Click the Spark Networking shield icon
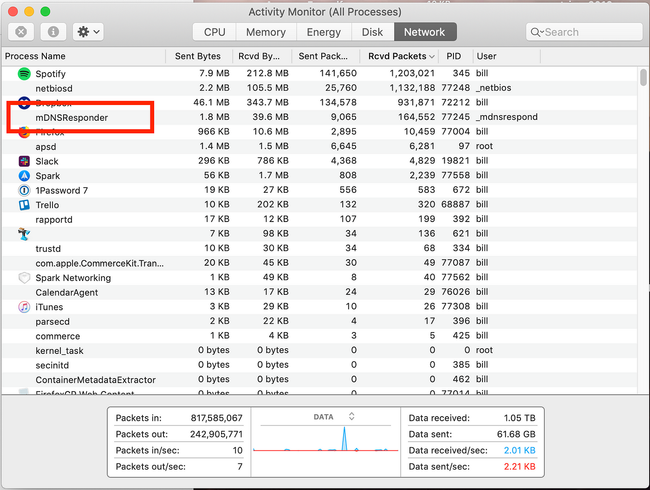650x490 pixels. (24, 278)
